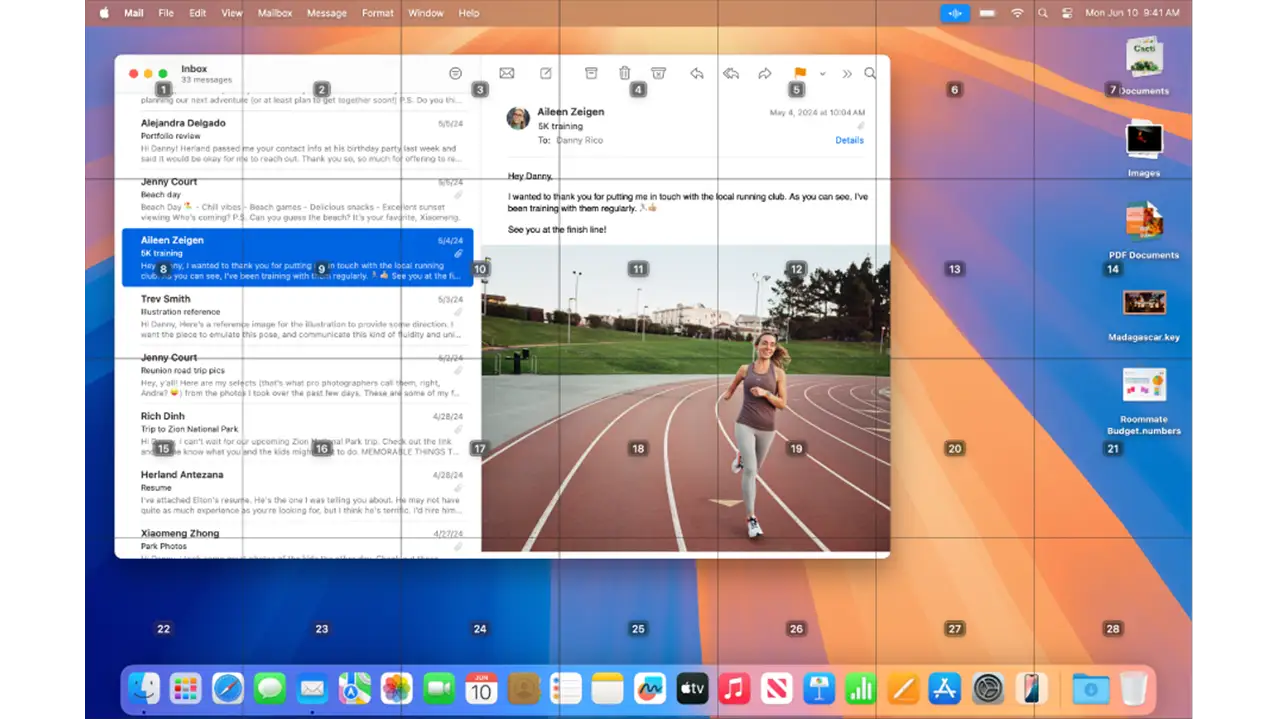Forward the 5K training email
The height and width of the screenshot is (720, 1280).
765,73
